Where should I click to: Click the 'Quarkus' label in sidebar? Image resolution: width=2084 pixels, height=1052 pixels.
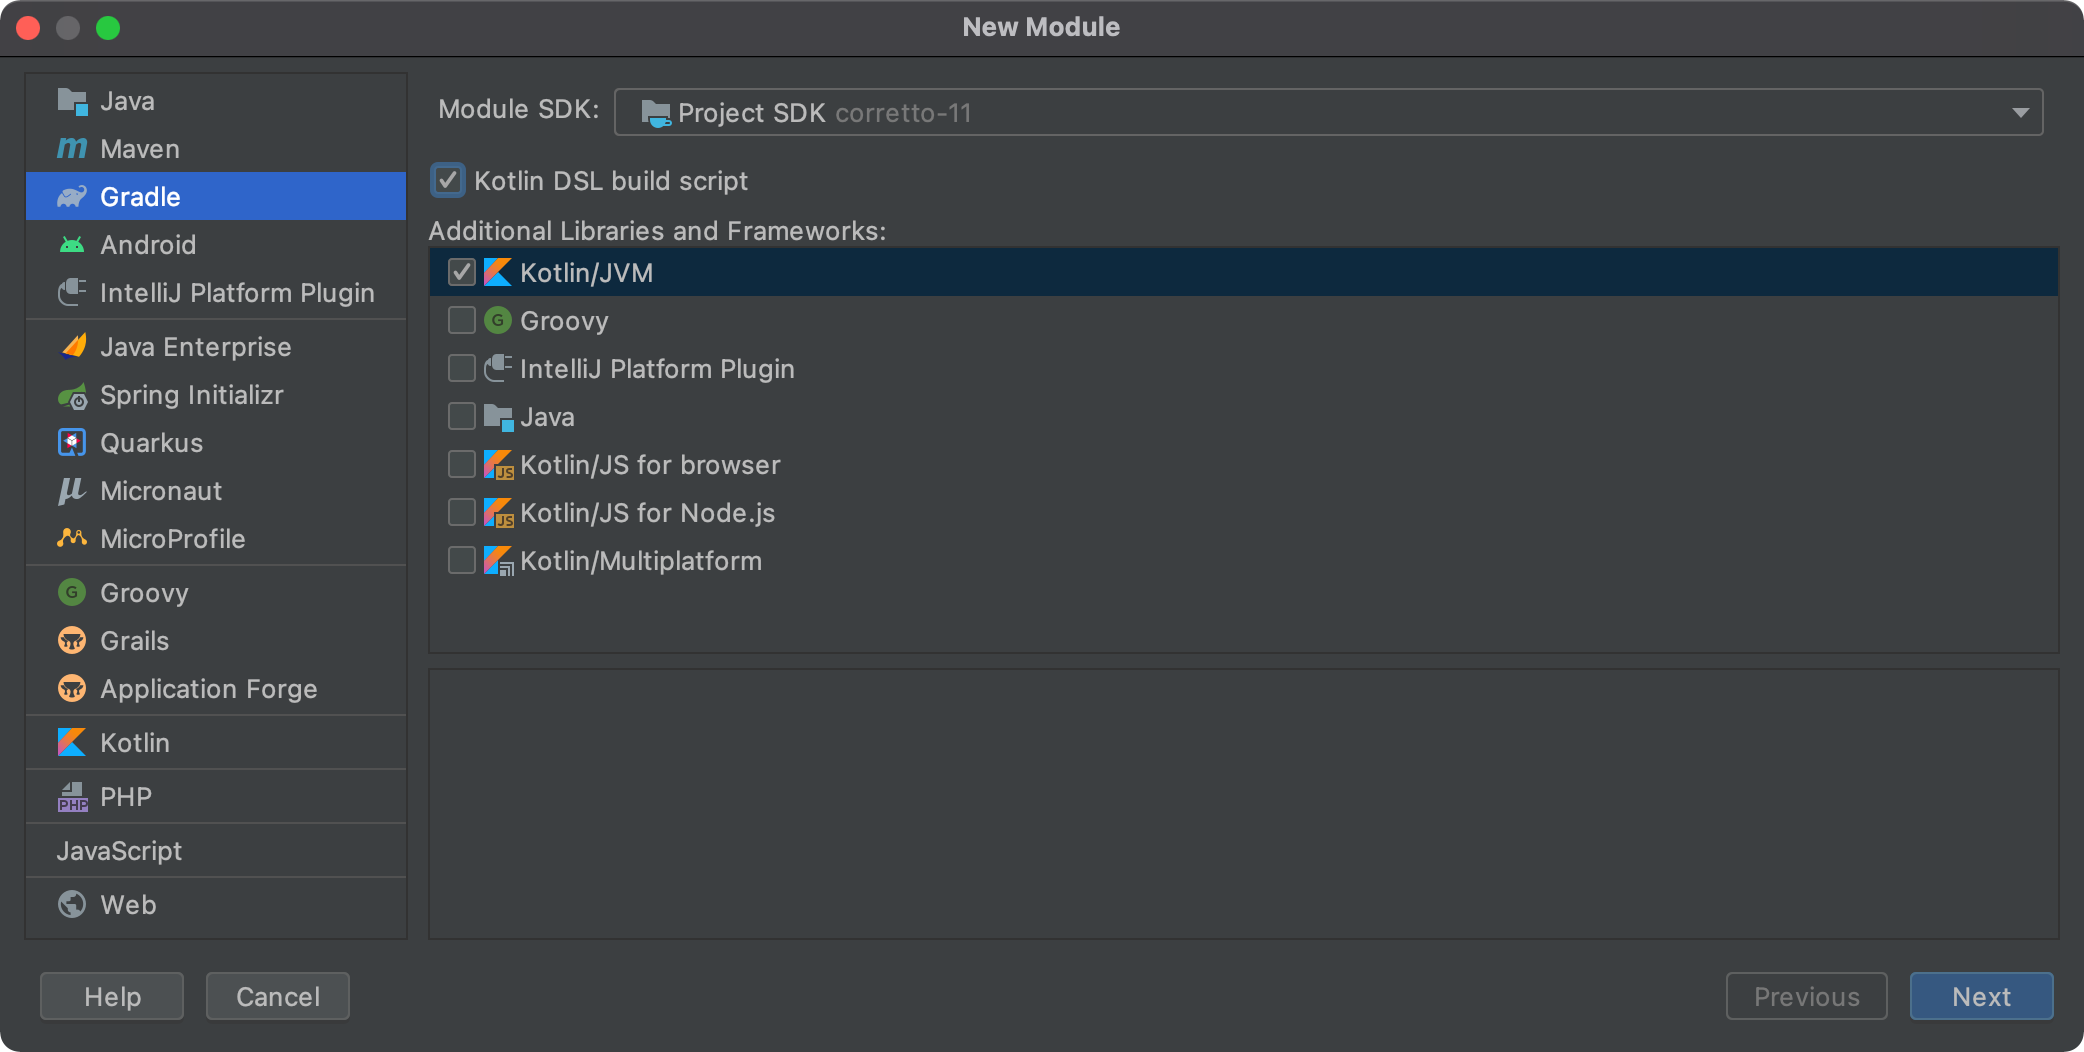(x=152, y=443)
